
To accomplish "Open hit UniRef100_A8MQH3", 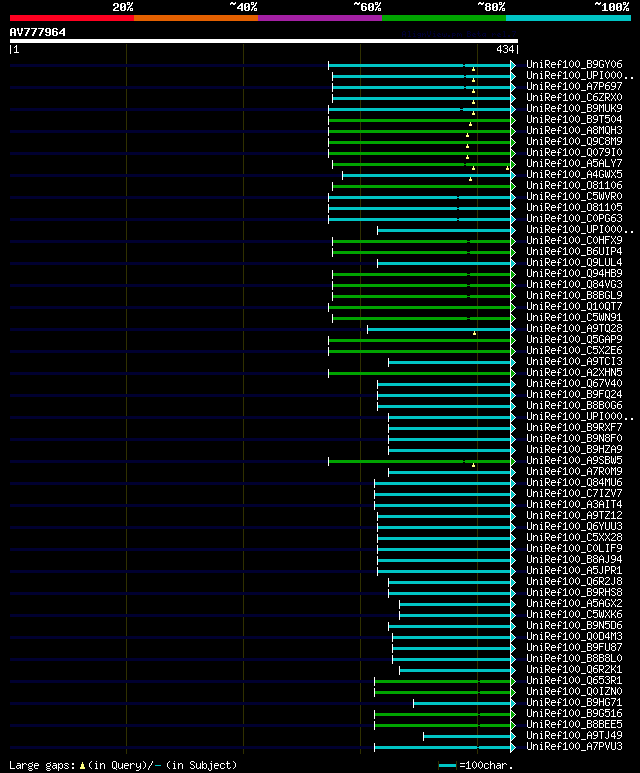I will tap(574, 131).
